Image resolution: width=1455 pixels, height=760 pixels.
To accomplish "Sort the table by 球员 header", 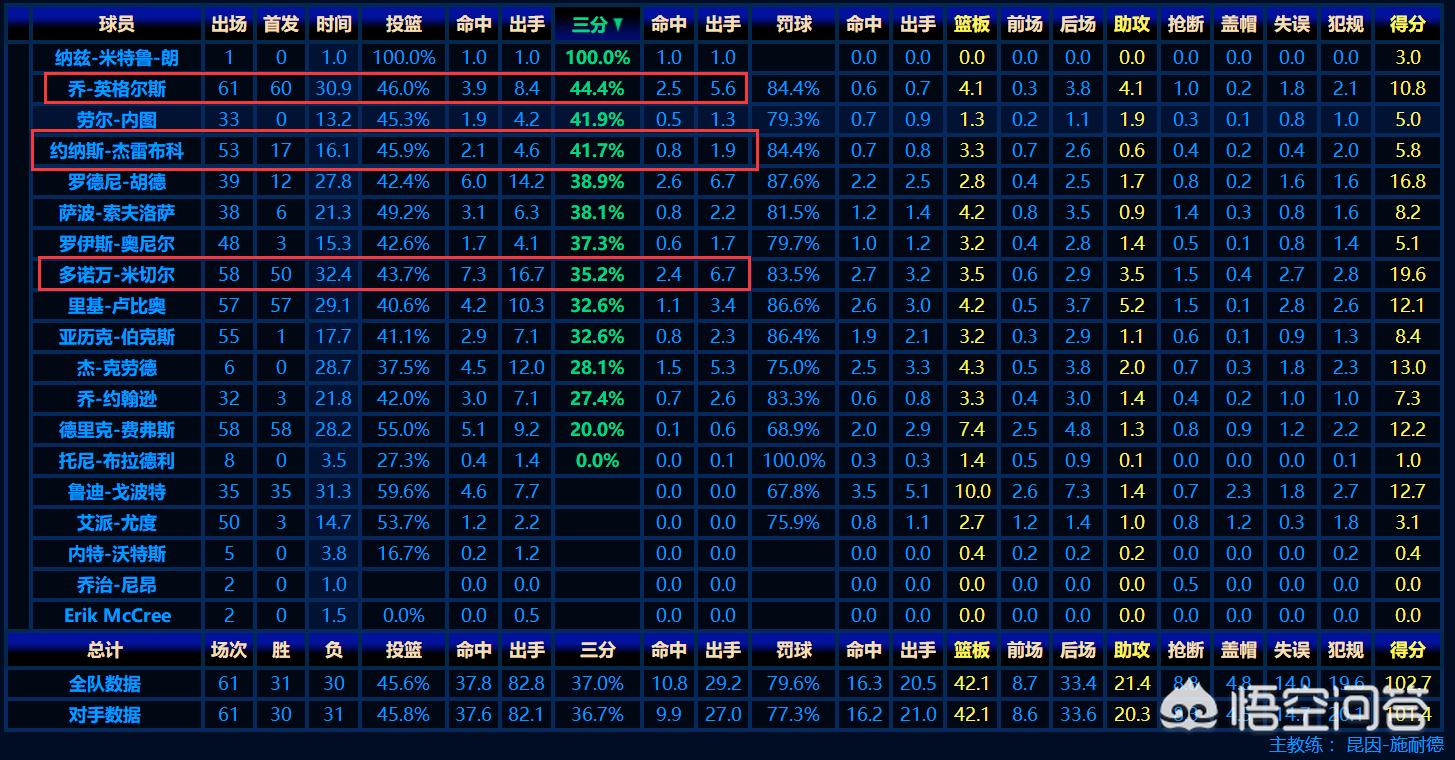I will click(x=117, y=24).
